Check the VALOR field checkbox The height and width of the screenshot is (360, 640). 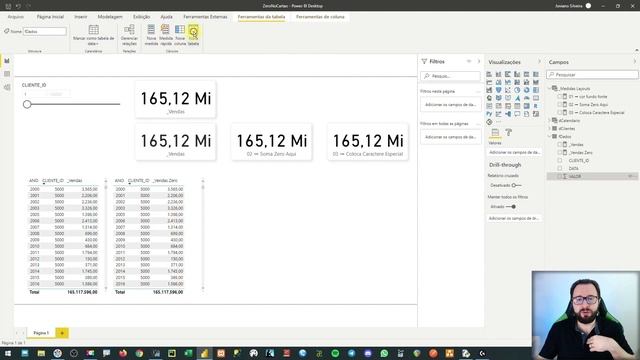click(x=560, y=176)
